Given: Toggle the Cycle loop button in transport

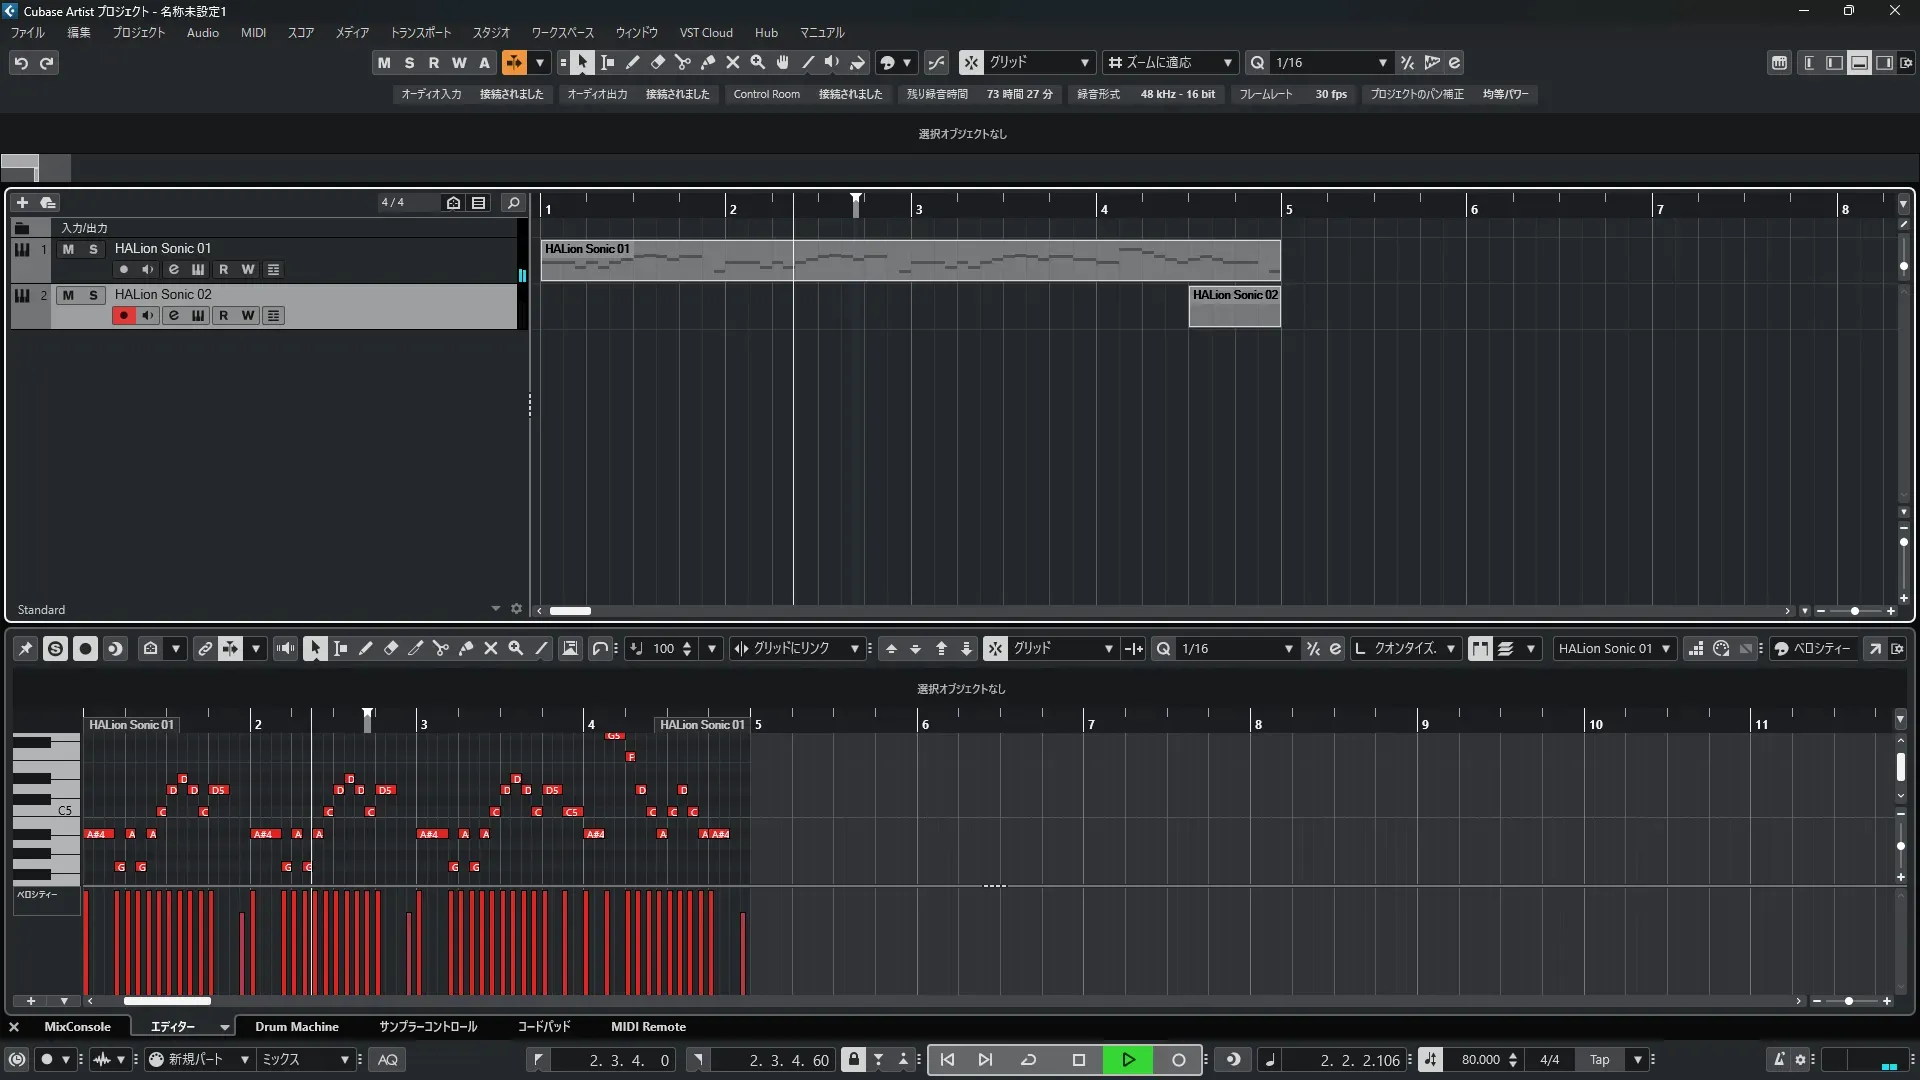Looking at the screenshot, I should 1028,1060.
